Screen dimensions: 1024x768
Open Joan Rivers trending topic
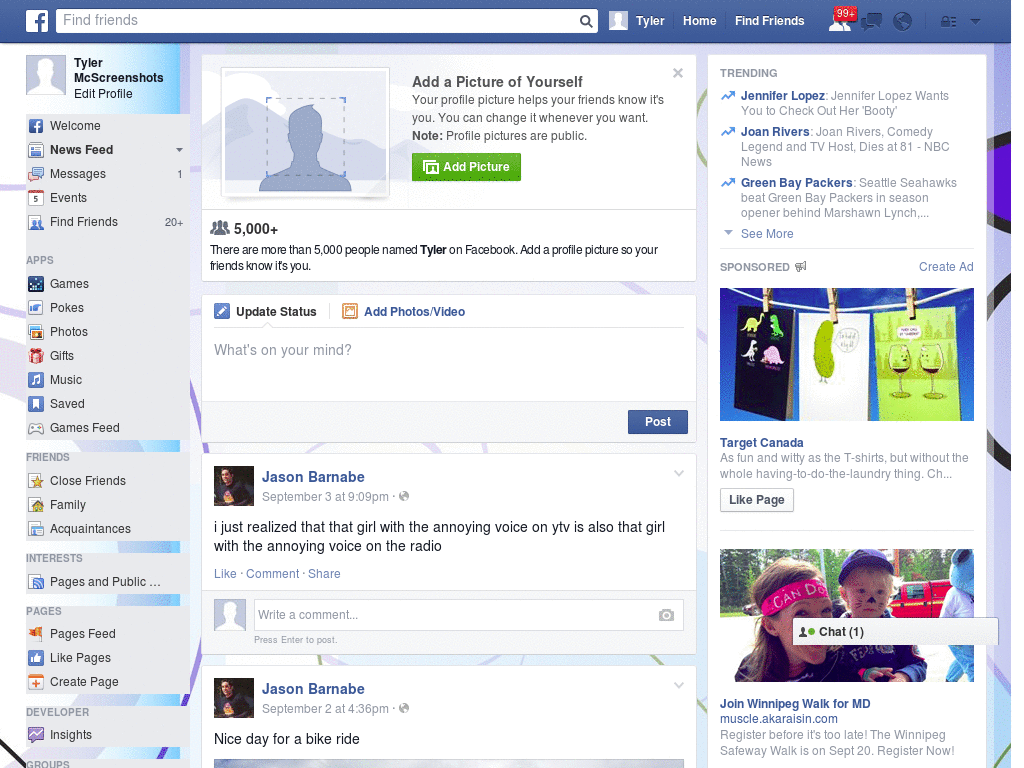pos(775,132)
